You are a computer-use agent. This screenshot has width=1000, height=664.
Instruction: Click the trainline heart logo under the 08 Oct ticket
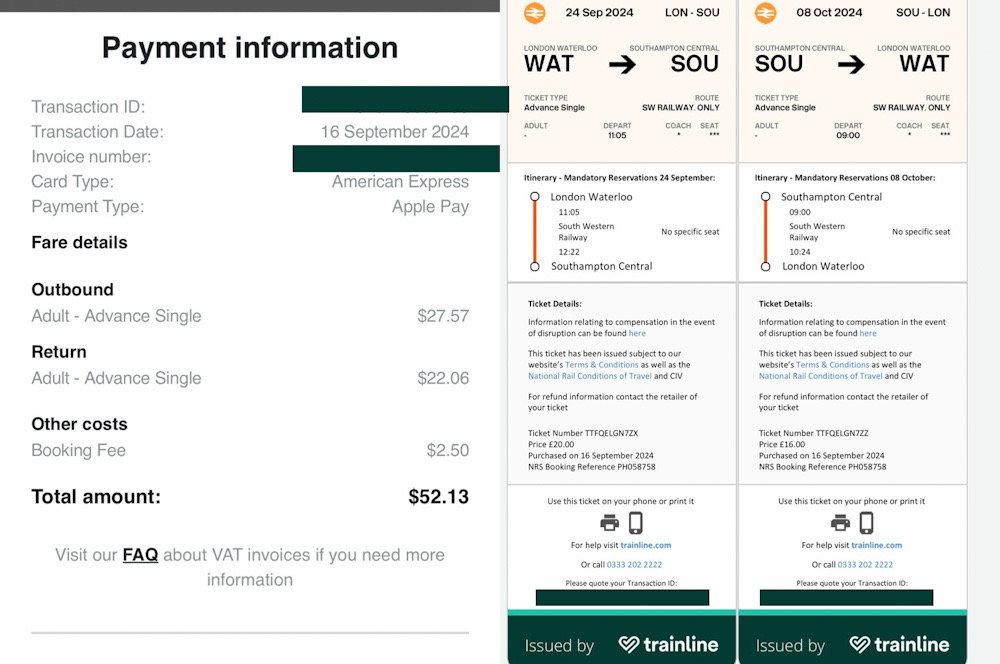860,645
